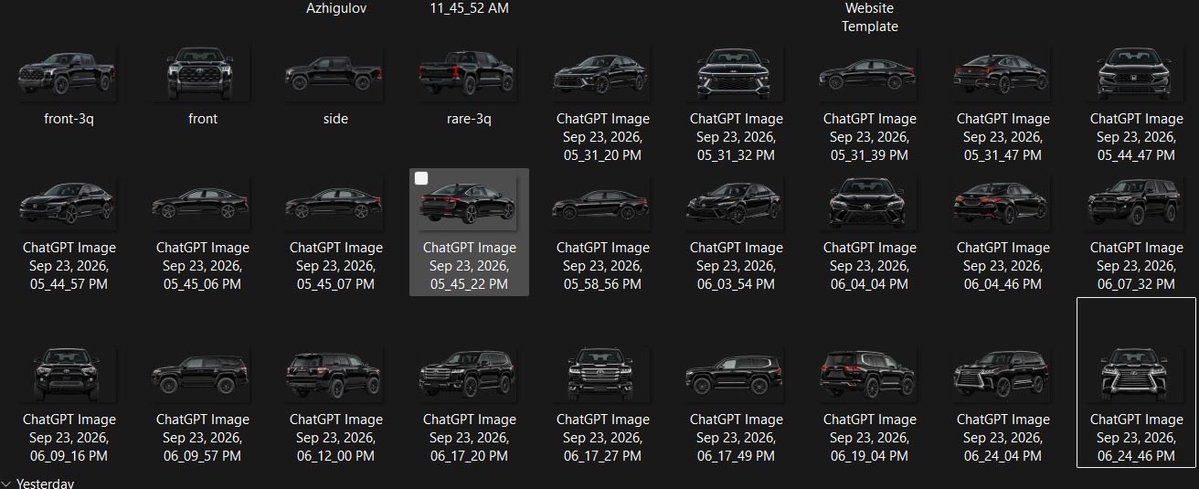Collapse the Yesterday group chevron

(6, 484)
